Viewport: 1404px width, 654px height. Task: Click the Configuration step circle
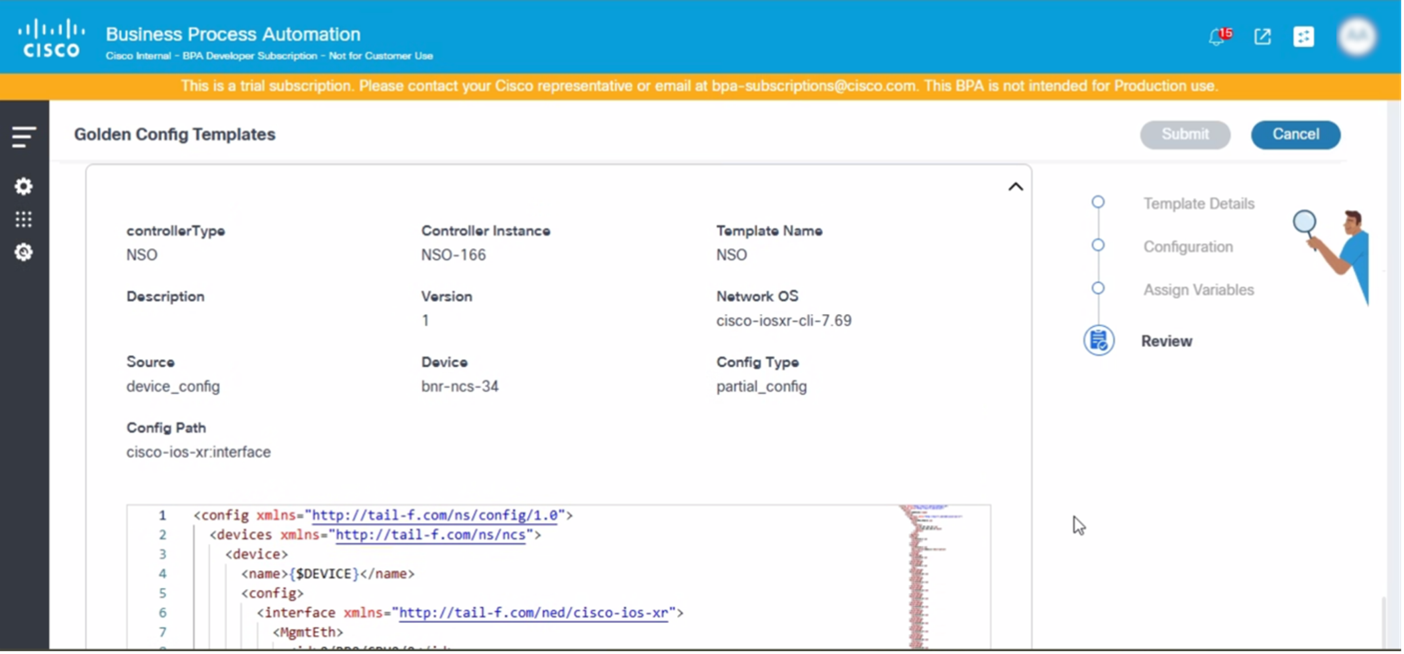1098,245
